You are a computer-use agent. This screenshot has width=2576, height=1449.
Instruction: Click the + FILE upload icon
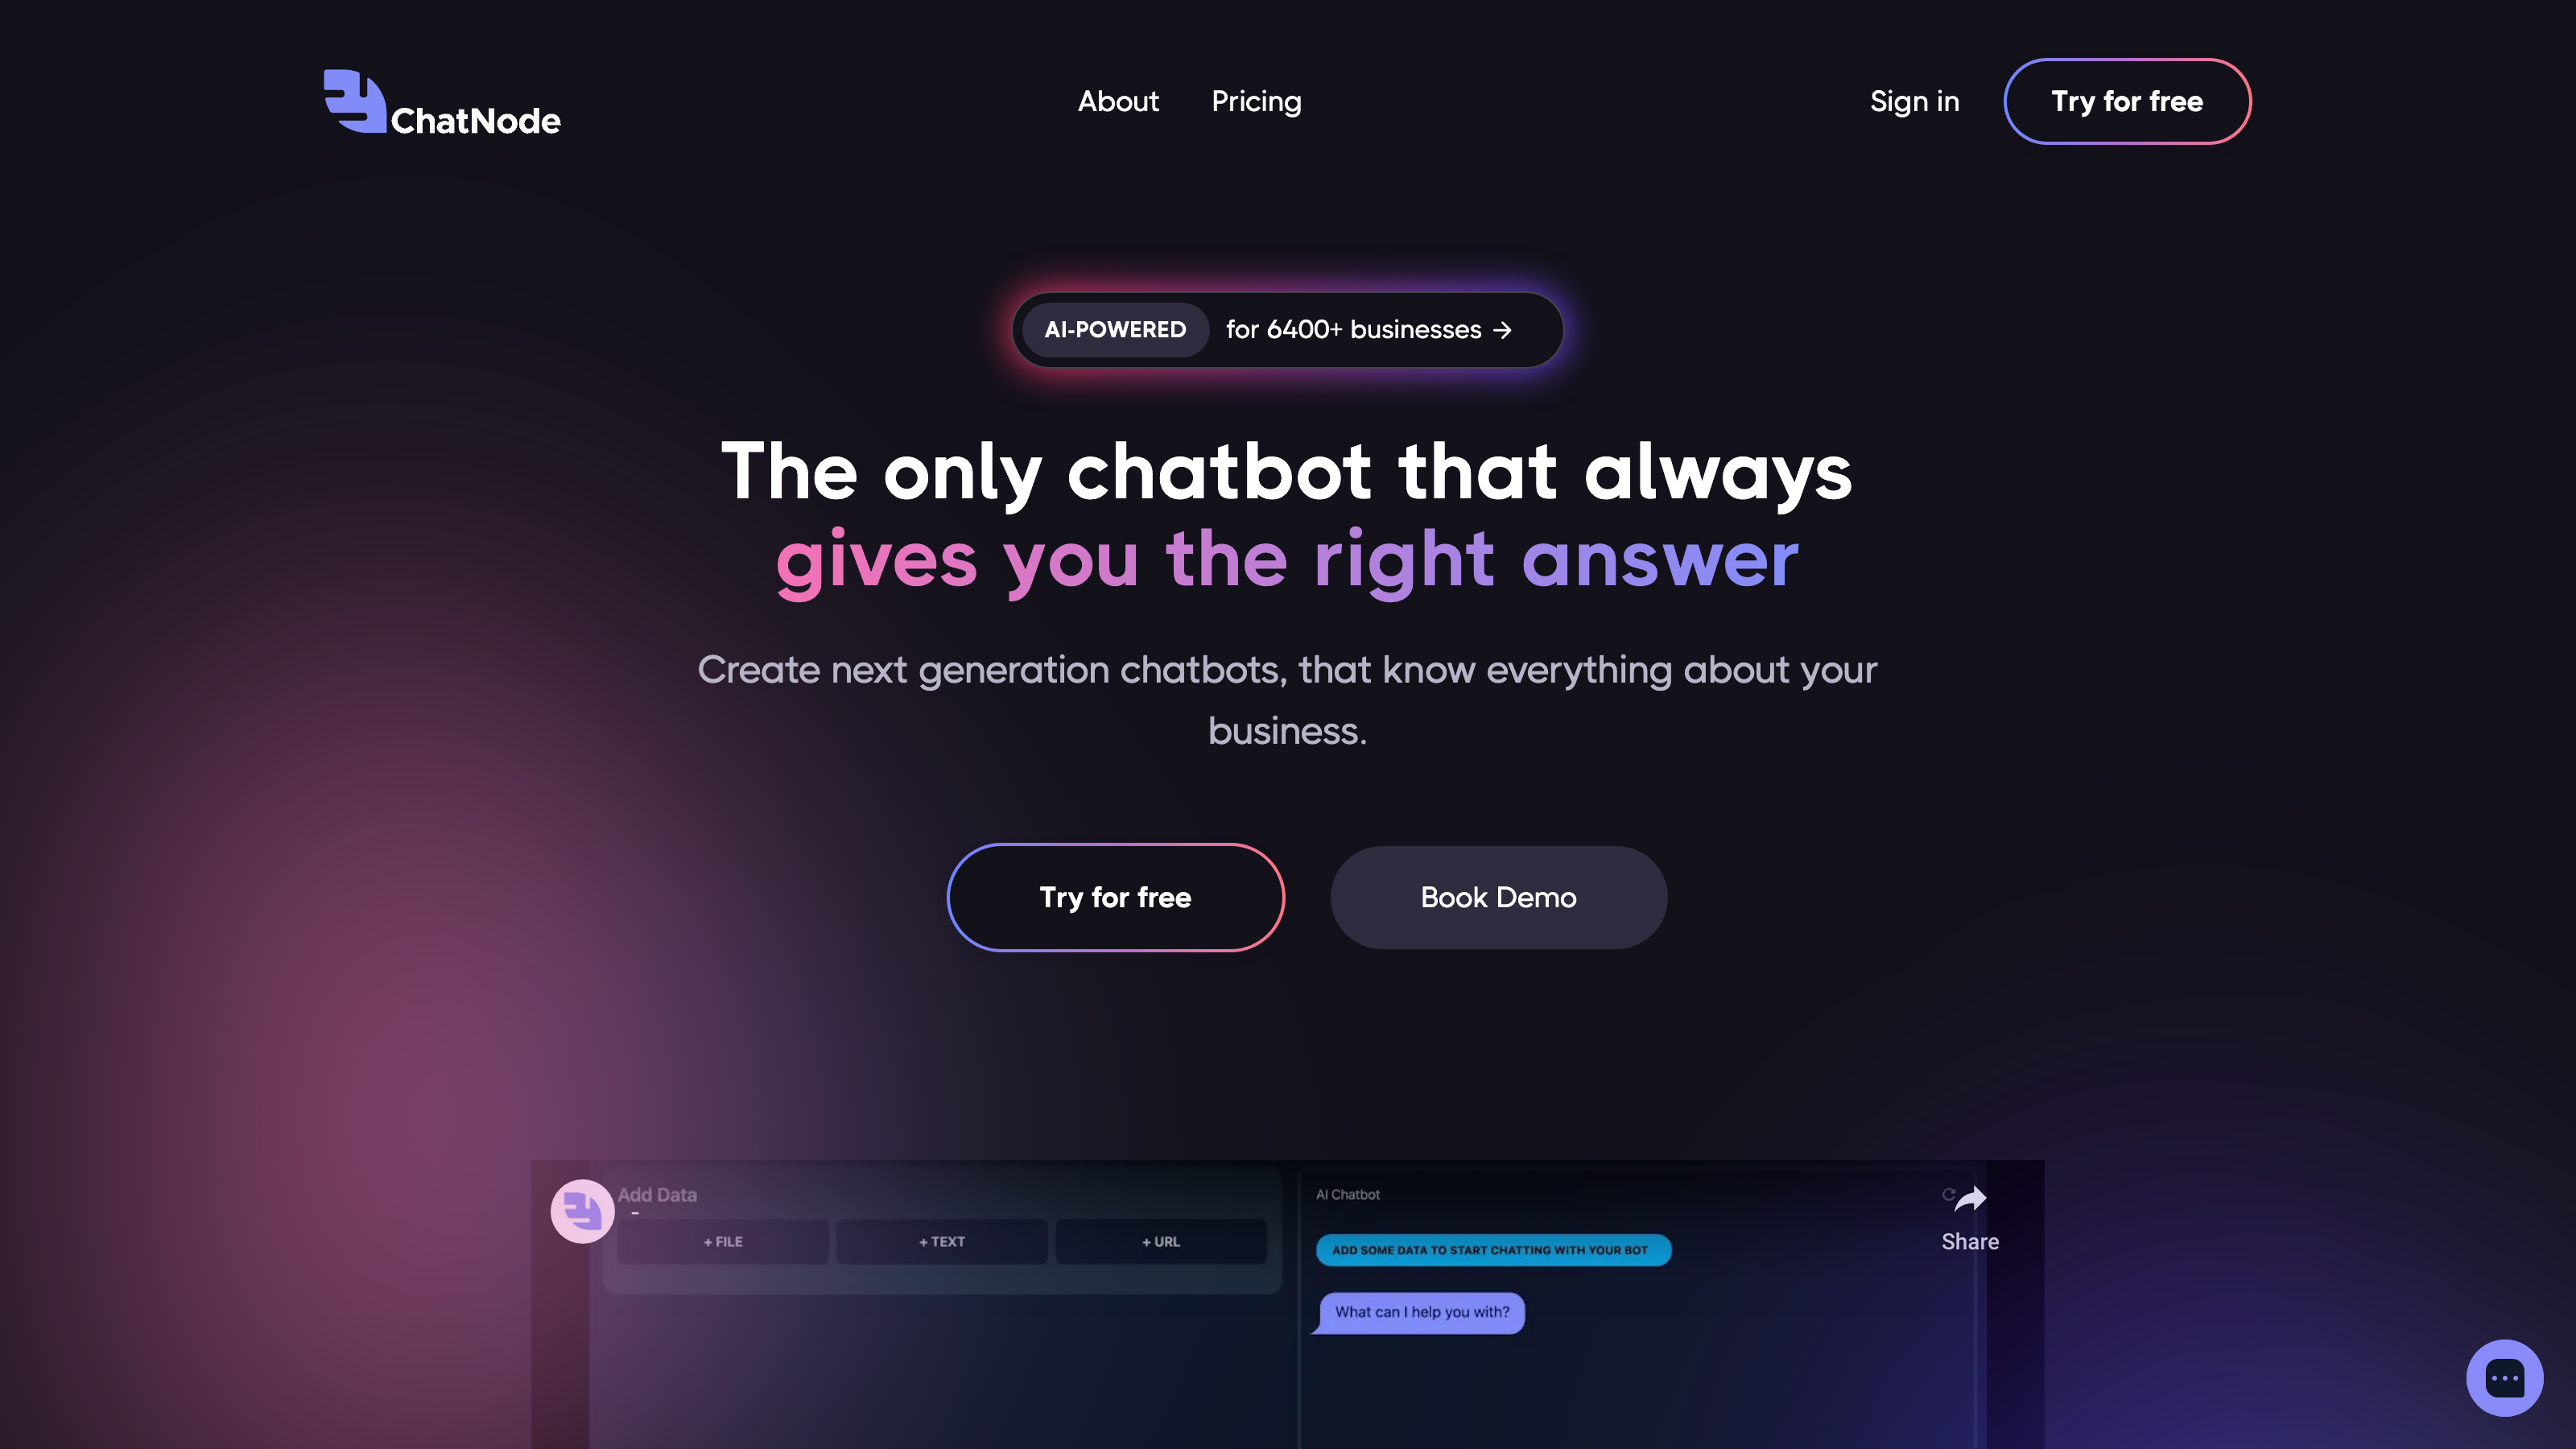(724, 1242)
